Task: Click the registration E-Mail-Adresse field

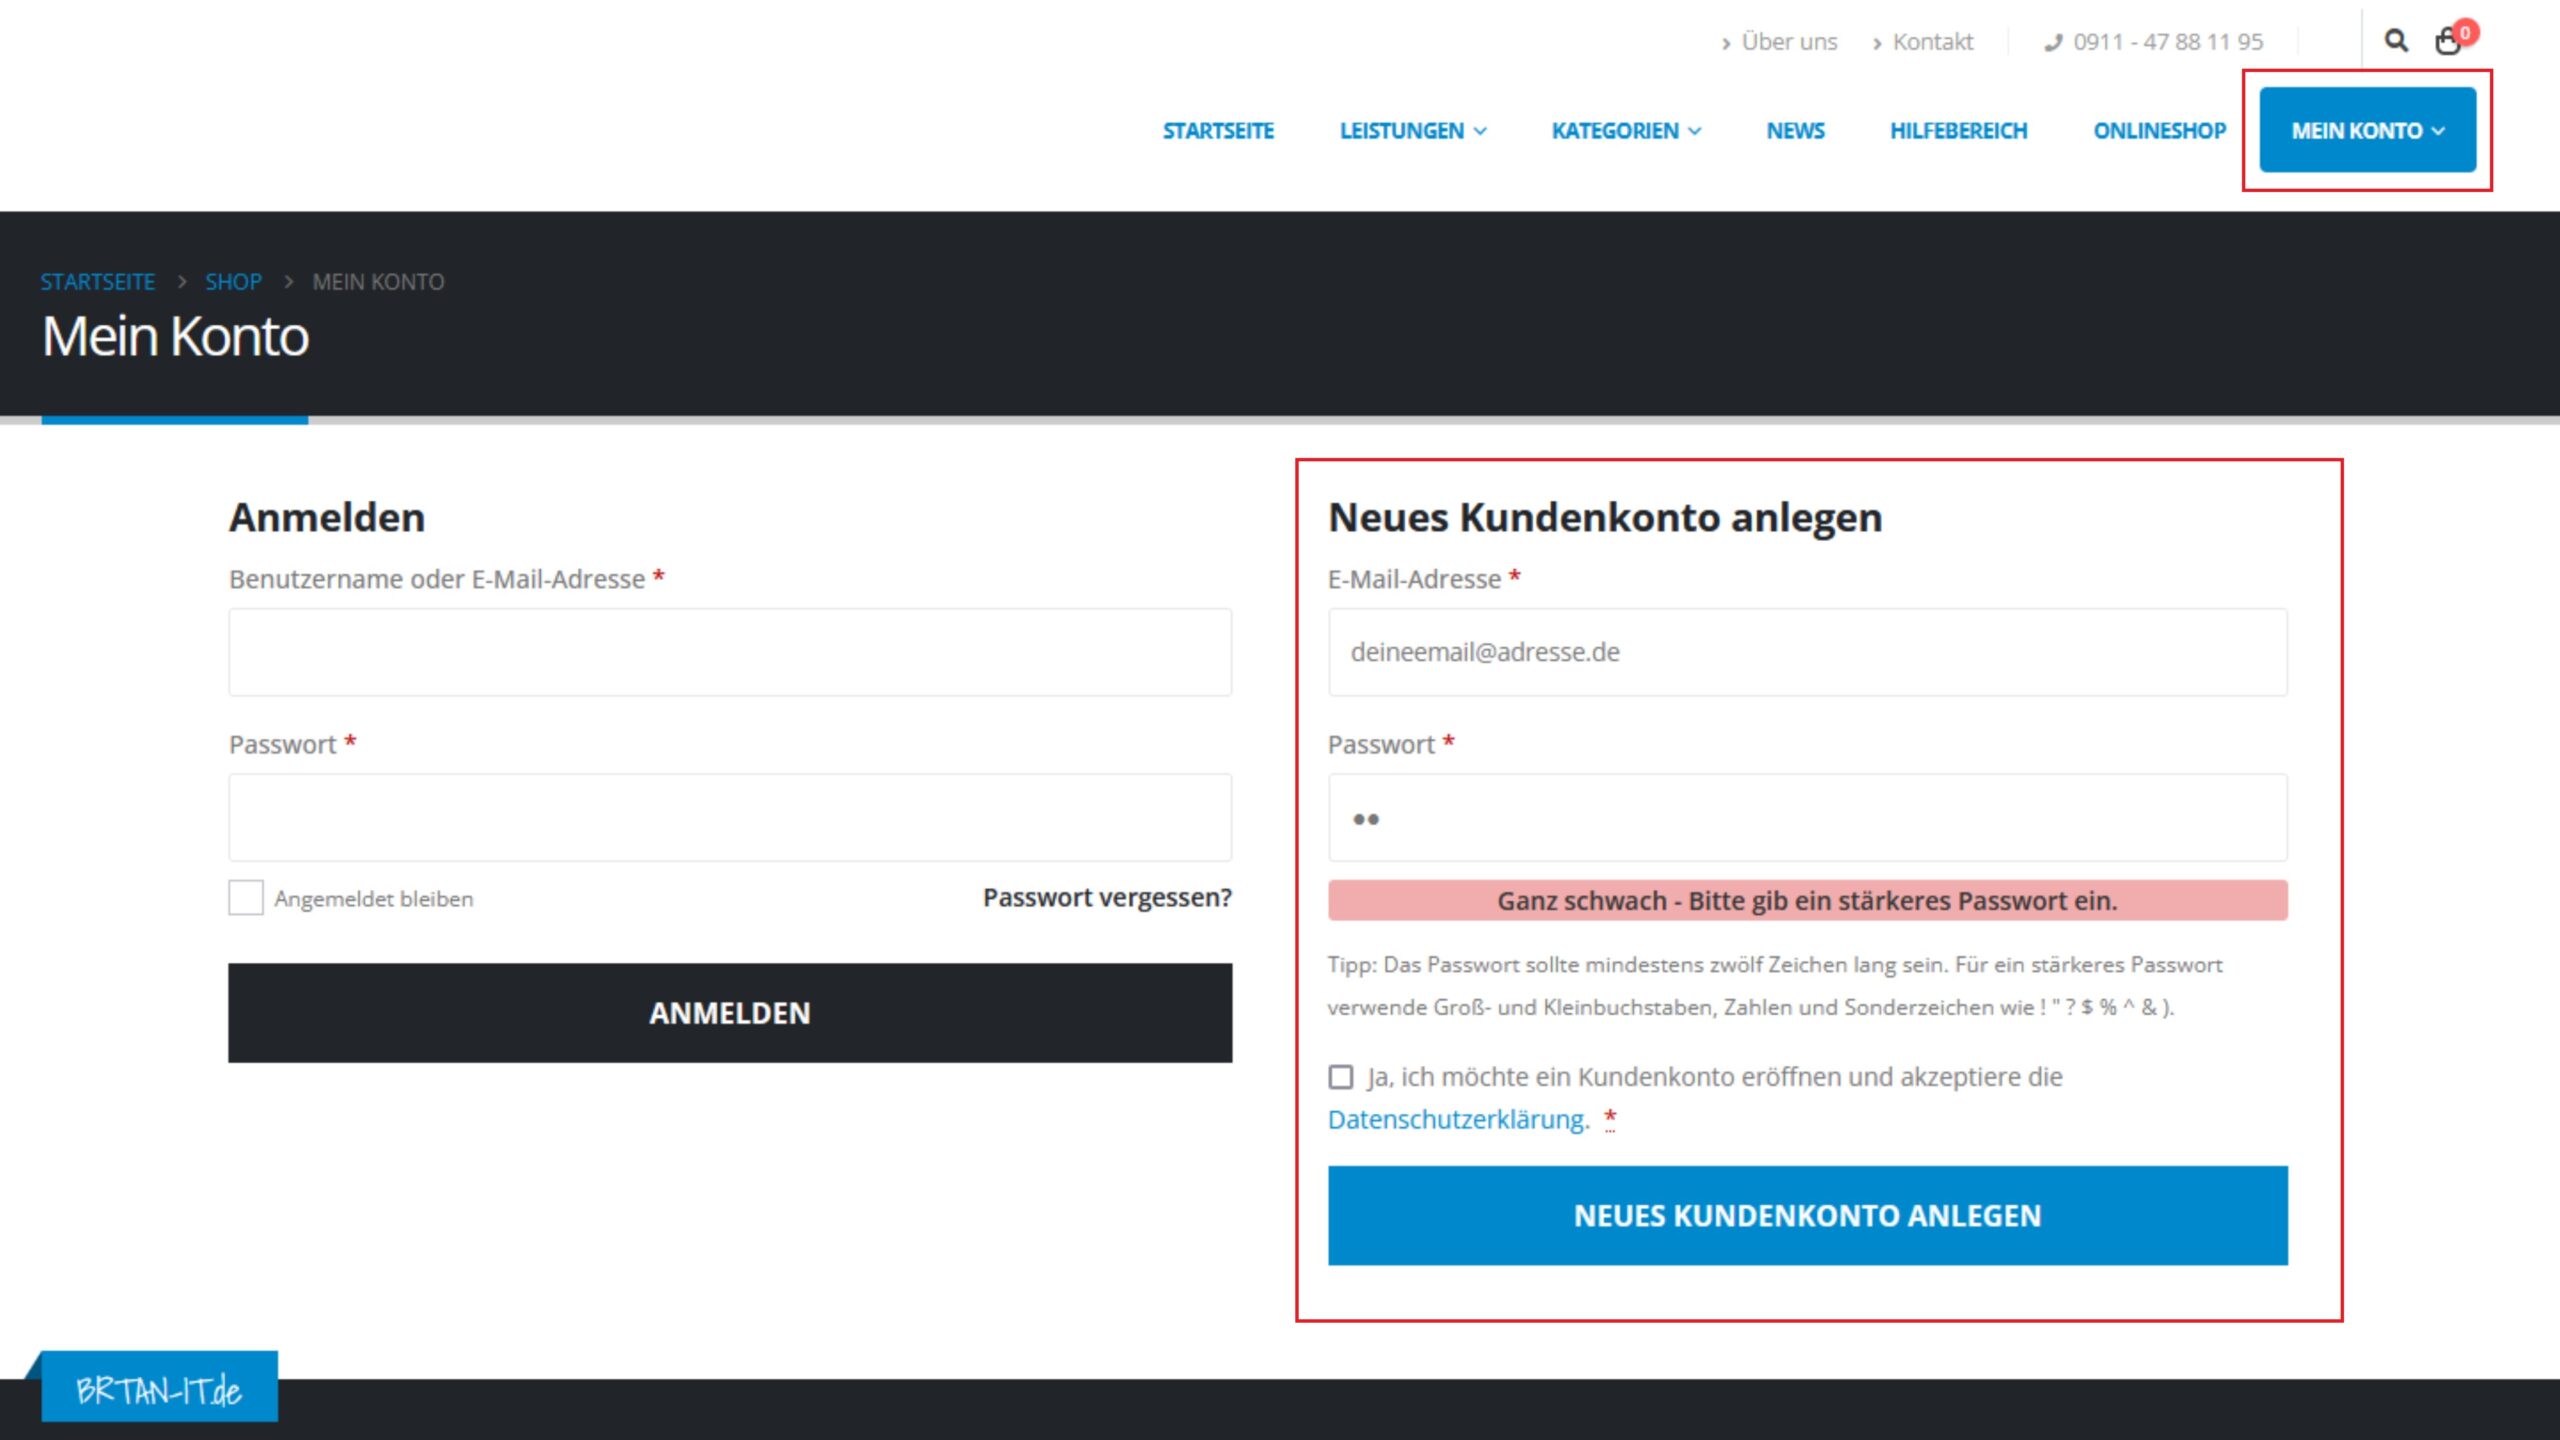Action: click(1807, 652)
